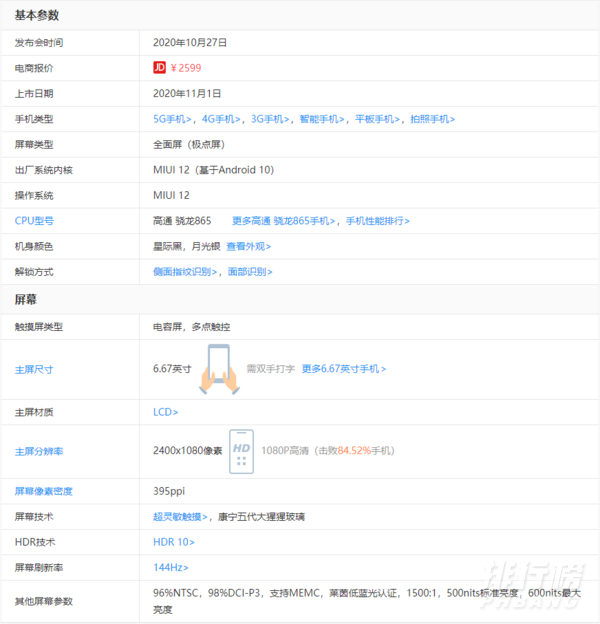Screen dimensions: 600x624
Task: Click the 屏幕像素密度 label link
Action: click(x=44, y=491)
